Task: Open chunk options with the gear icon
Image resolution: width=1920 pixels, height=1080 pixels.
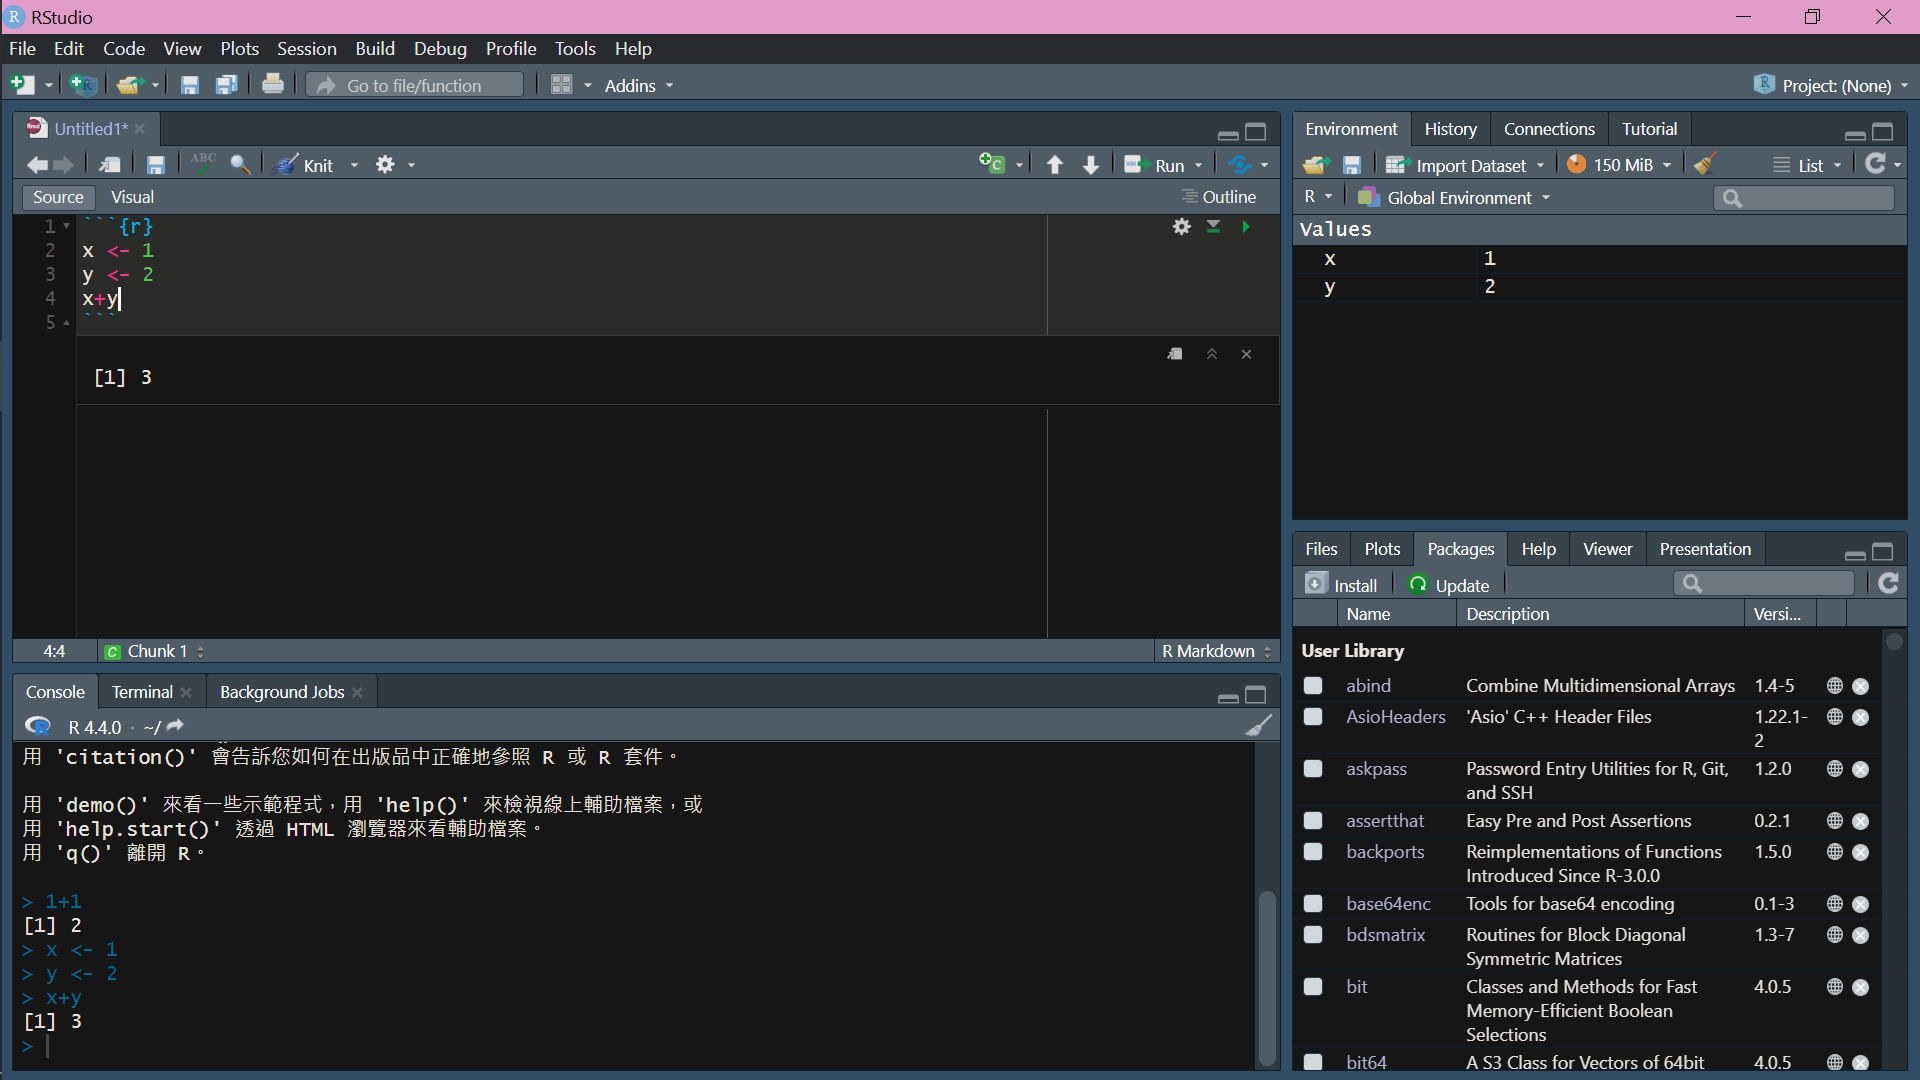Action: tap(1181, 227)
